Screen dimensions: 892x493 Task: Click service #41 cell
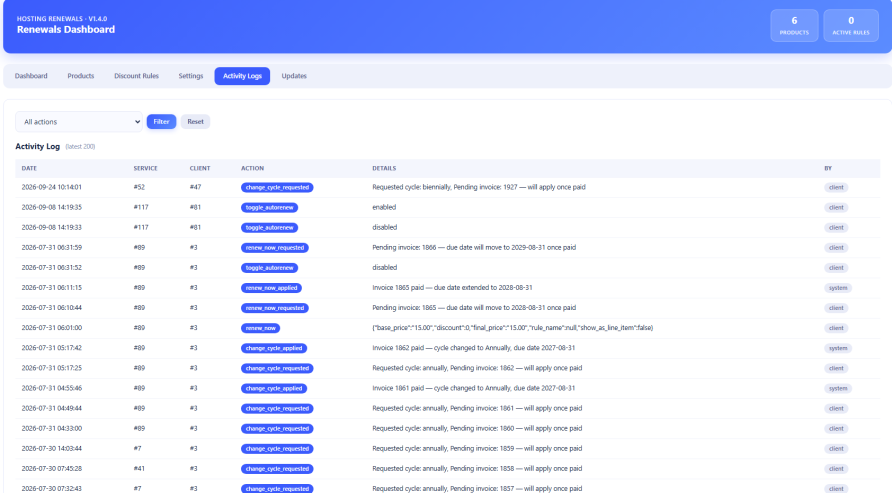tap(139, 469)
